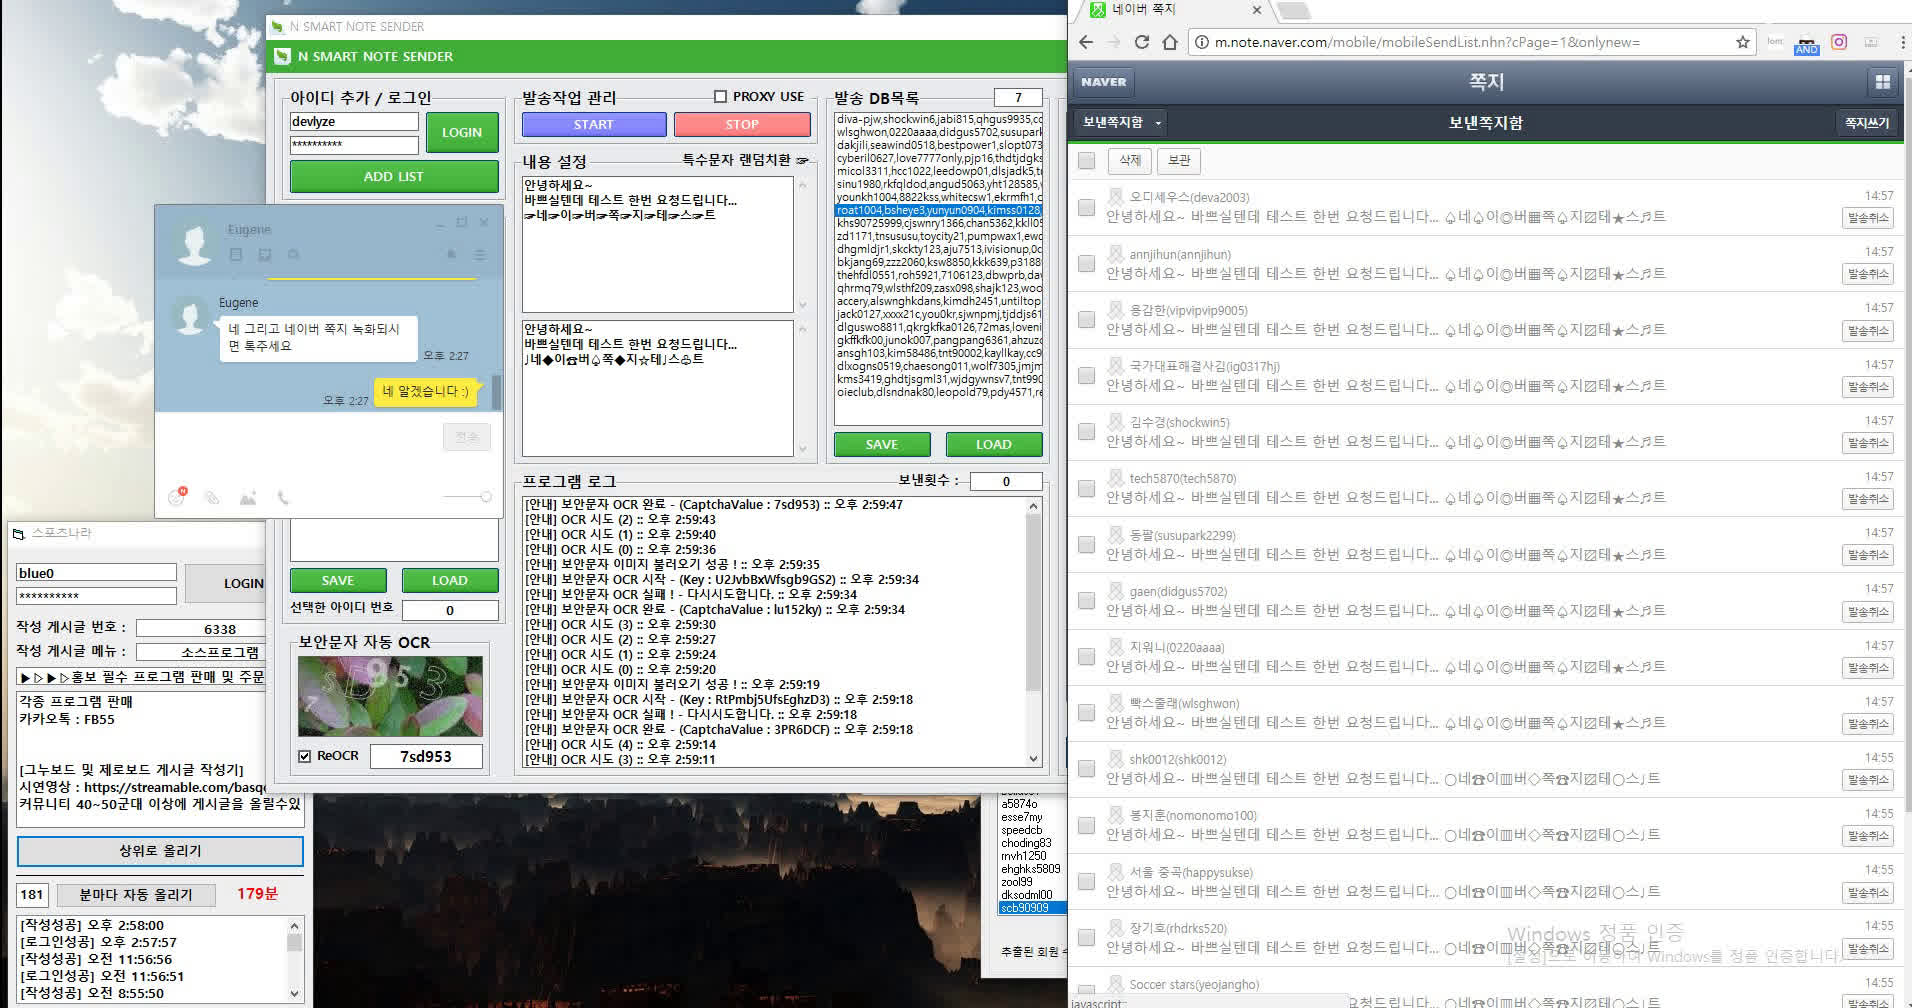The height and width of the screenshot is (1008, 1912).
Task: Click the program log vertical scrollbar
Action: [1033, 632]
